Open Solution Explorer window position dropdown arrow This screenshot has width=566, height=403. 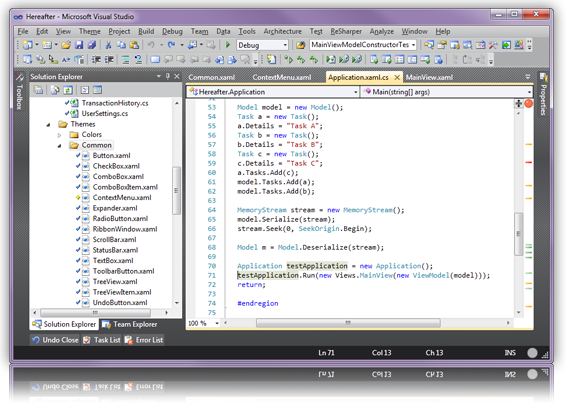(x=158, y=76)
